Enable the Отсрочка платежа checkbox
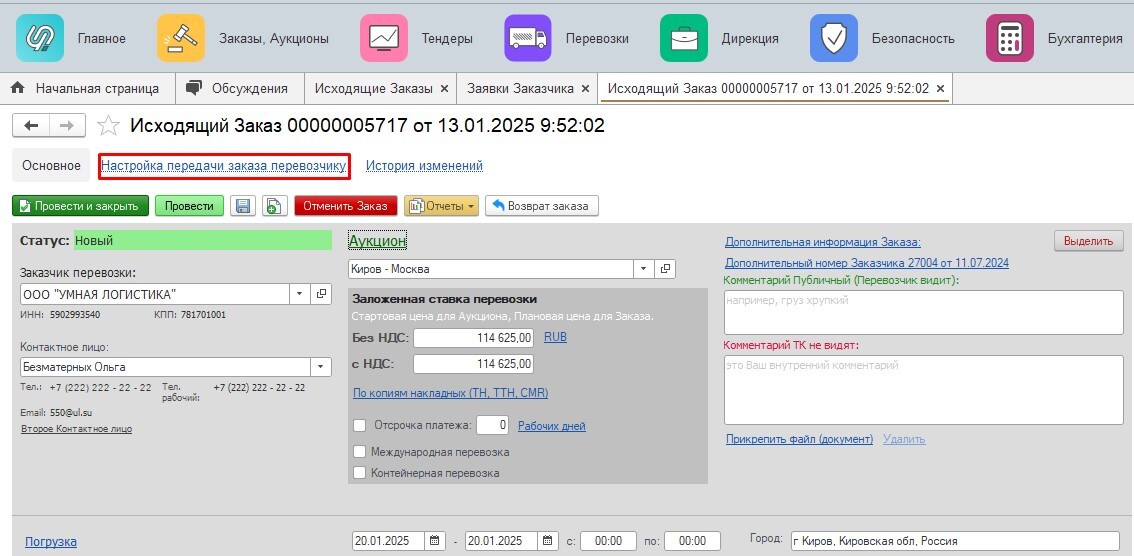 (359, 425)
